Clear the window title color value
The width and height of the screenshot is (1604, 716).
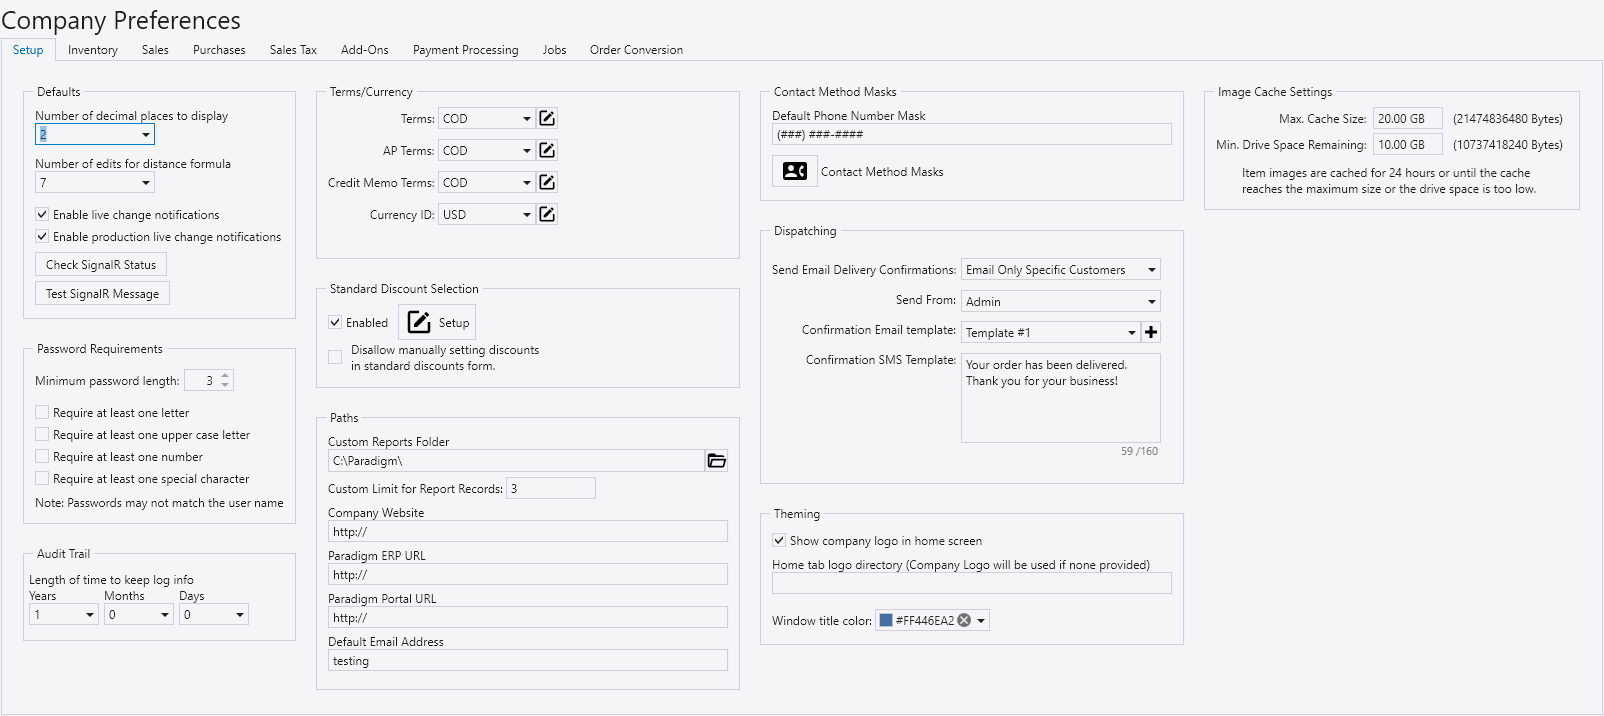coord(964,621)
